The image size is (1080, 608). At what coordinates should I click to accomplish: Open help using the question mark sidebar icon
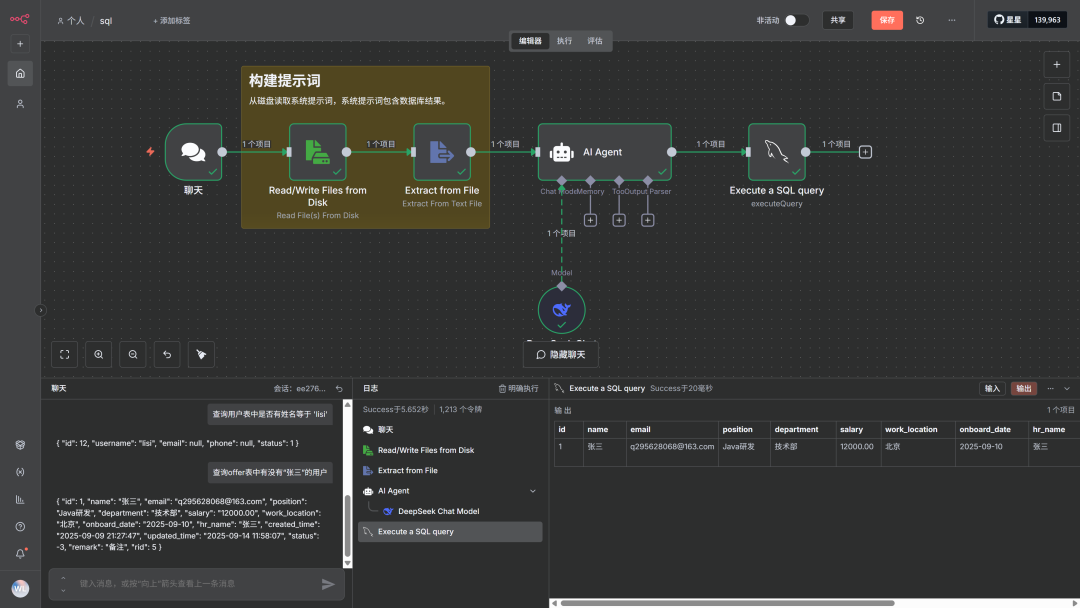[x=20, y=527]
